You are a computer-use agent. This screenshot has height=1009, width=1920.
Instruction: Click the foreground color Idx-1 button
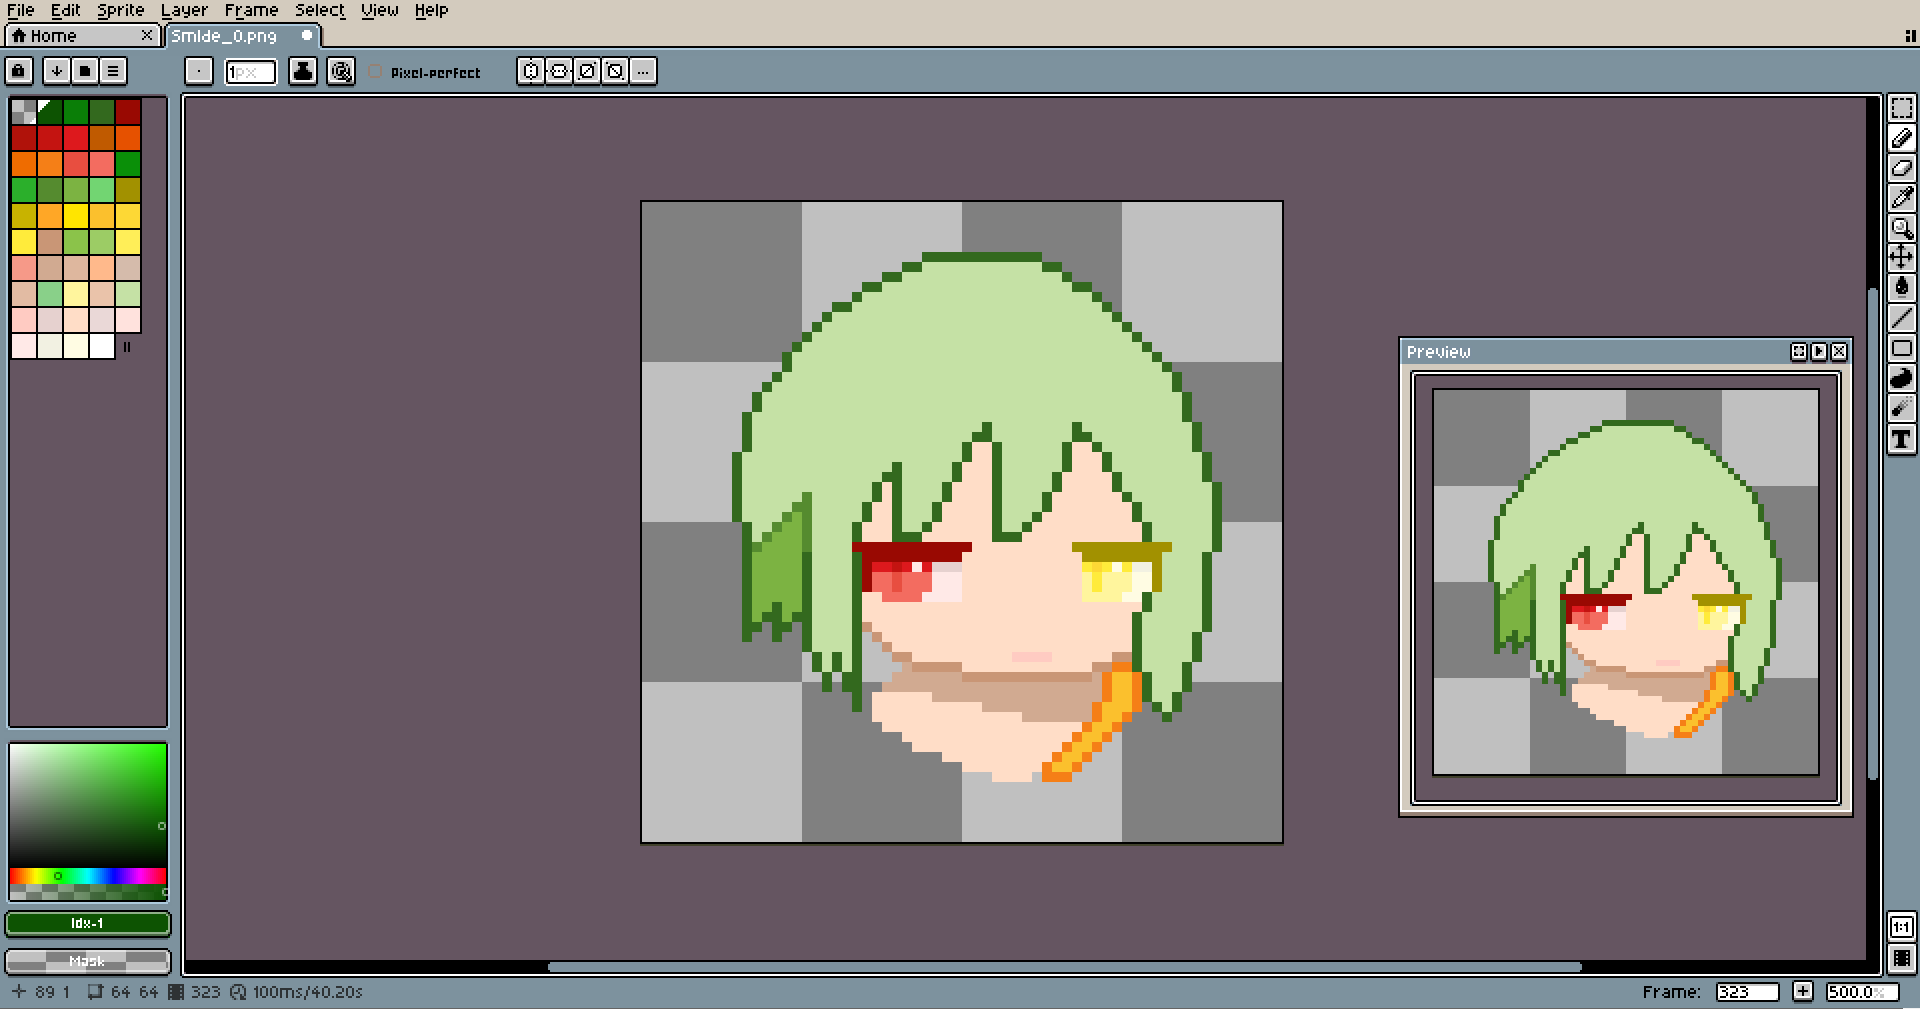pos(88,923)
